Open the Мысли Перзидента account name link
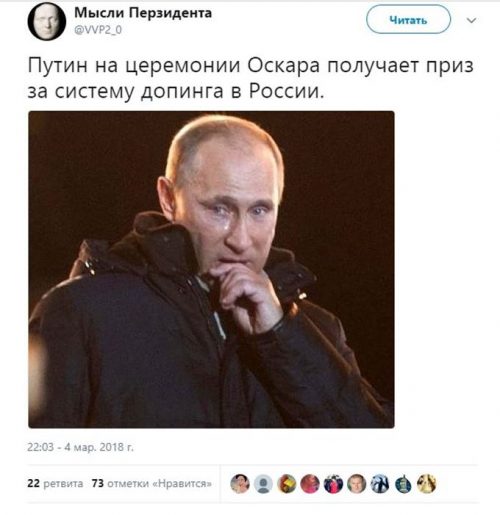Image resolution: width=500 pixels, height=515 pixels. pyautogui.click(x=143, y=13)
